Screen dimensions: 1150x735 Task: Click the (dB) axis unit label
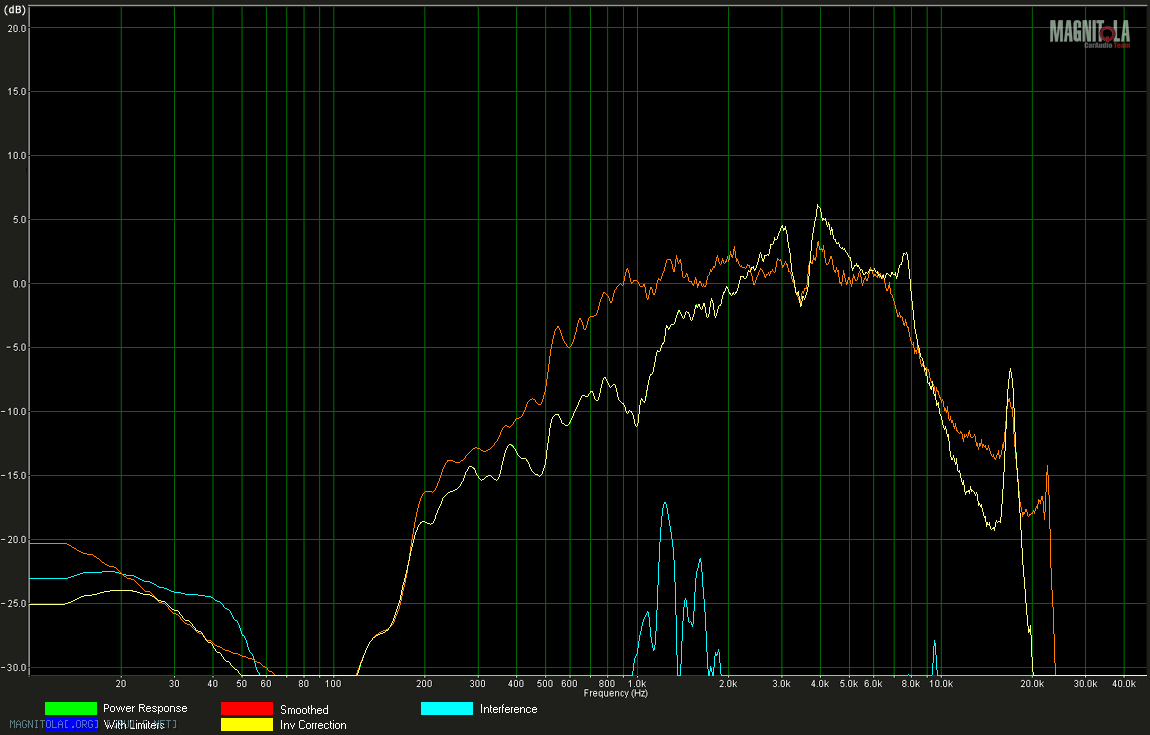click(x=15, y=9)
